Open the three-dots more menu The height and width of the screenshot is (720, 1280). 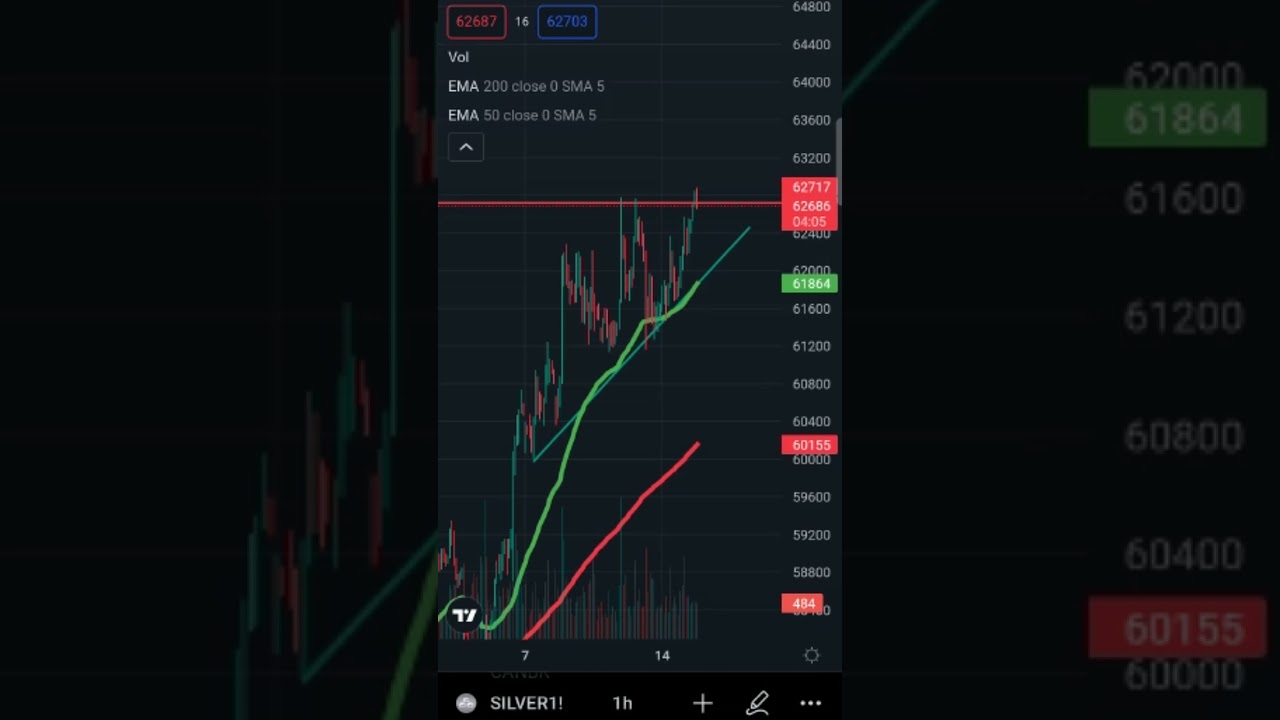coord(811,704)
